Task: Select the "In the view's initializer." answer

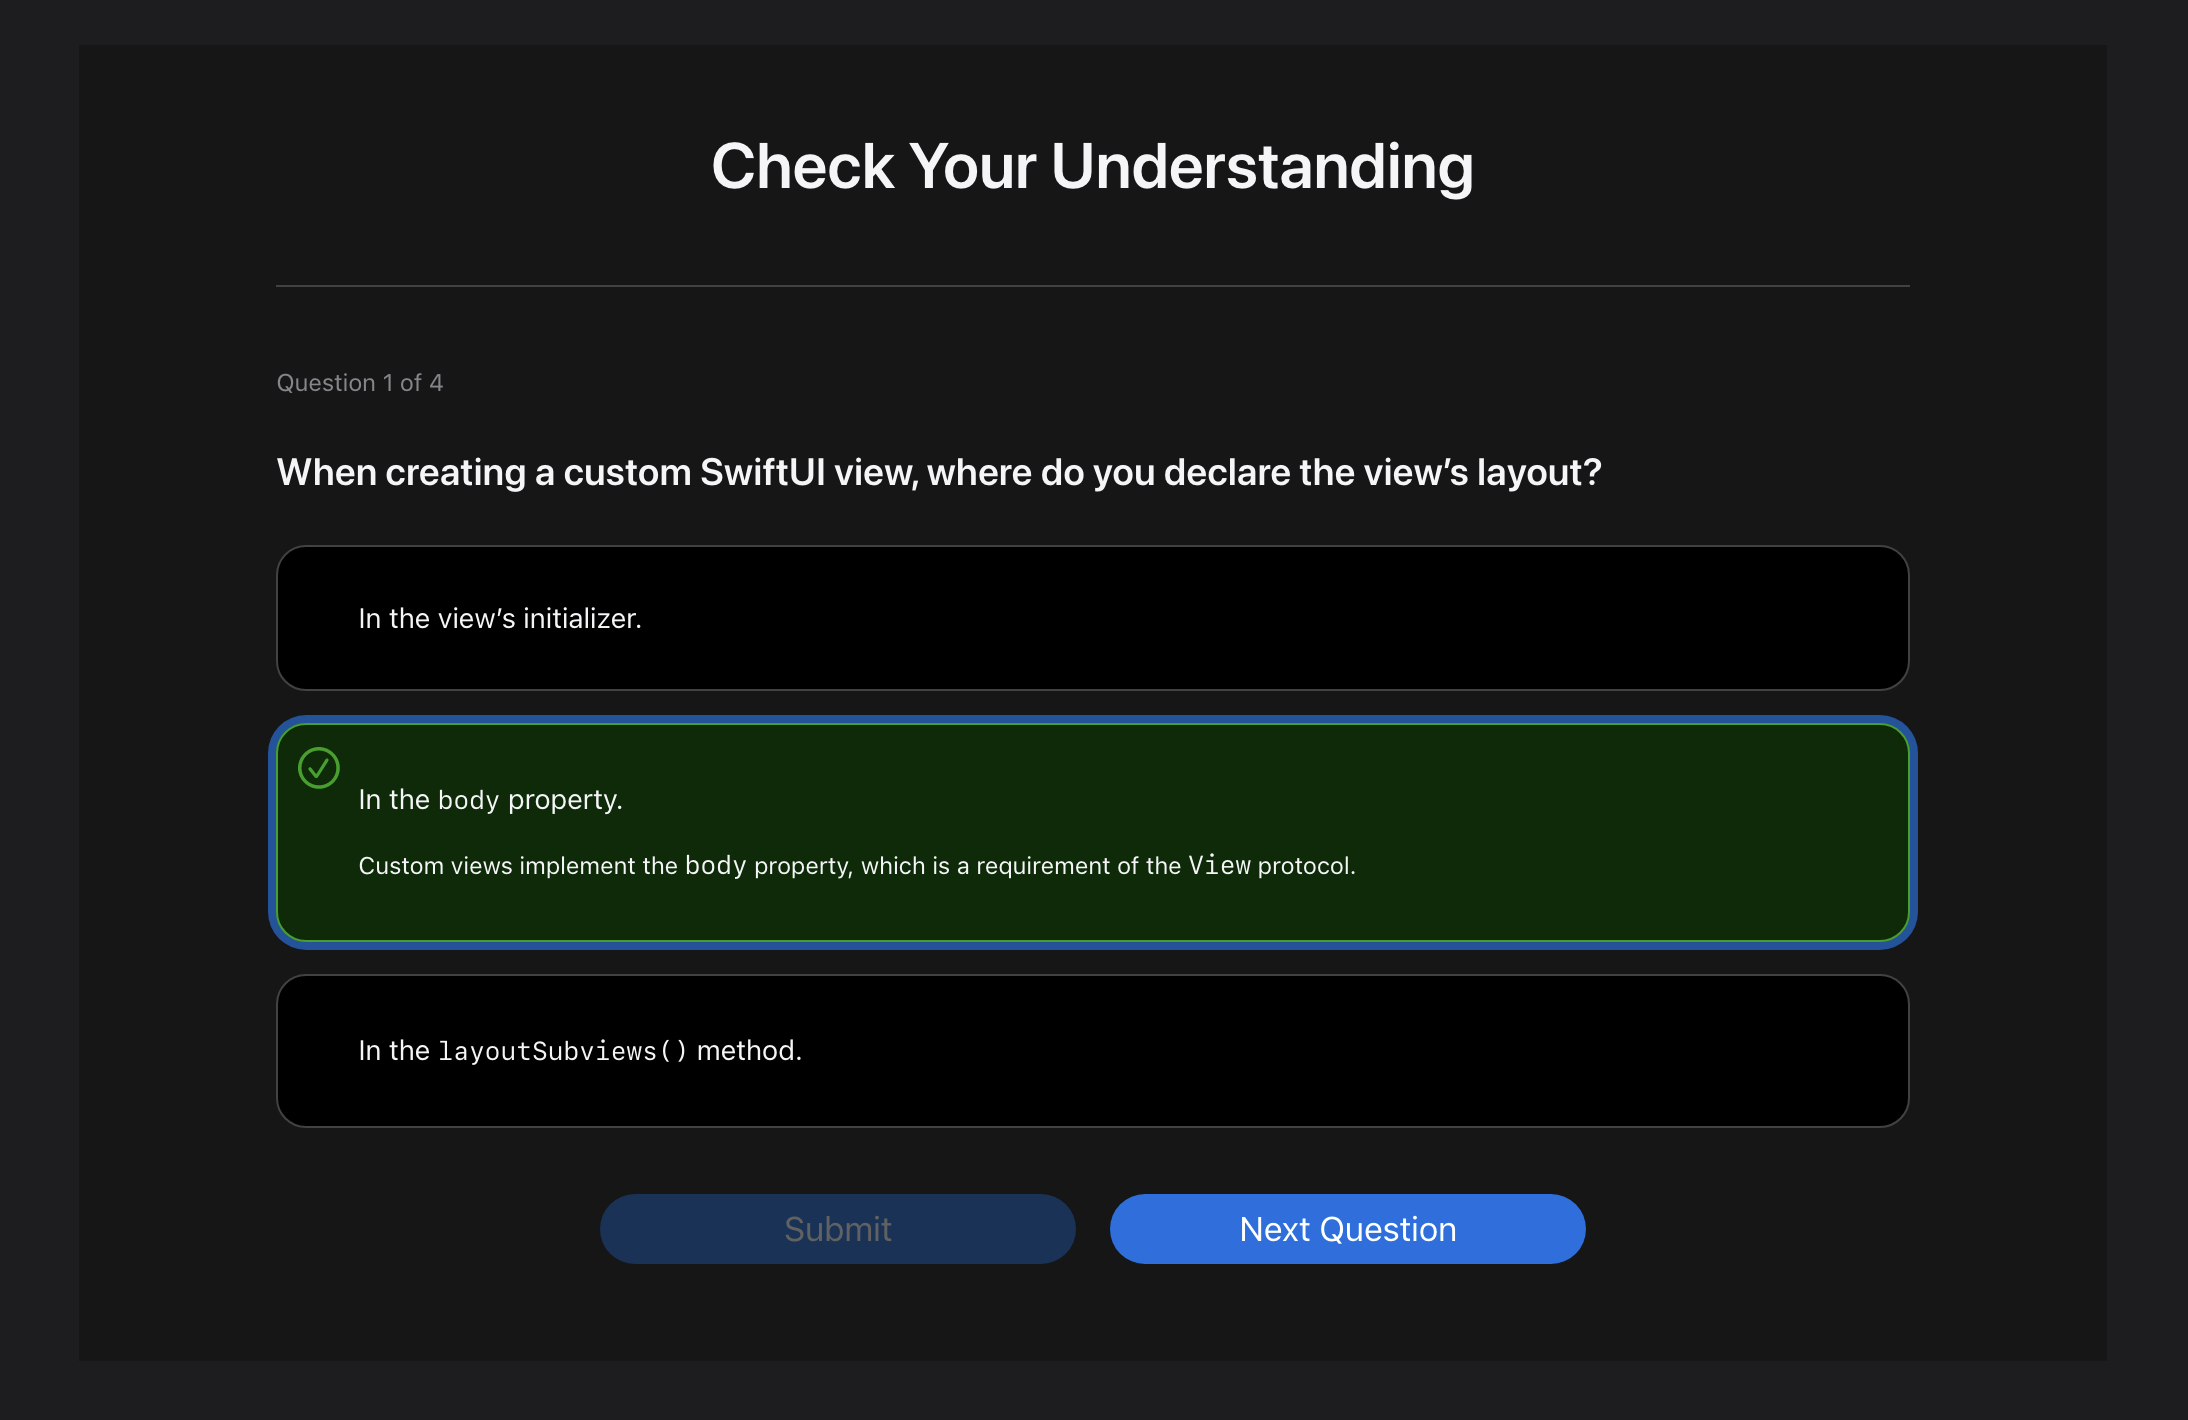Action: [1092, 618]
